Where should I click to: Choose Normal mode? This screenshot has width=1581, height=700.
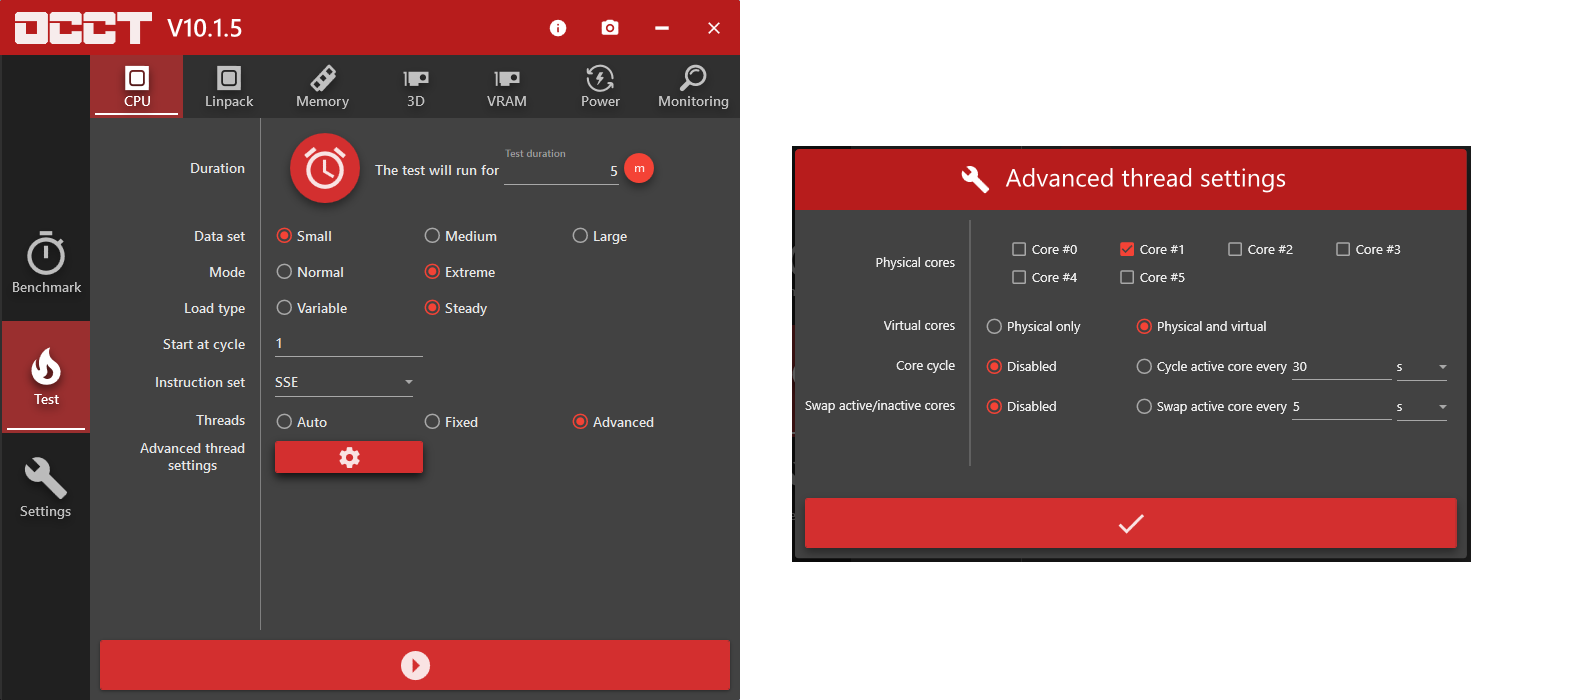310,272
